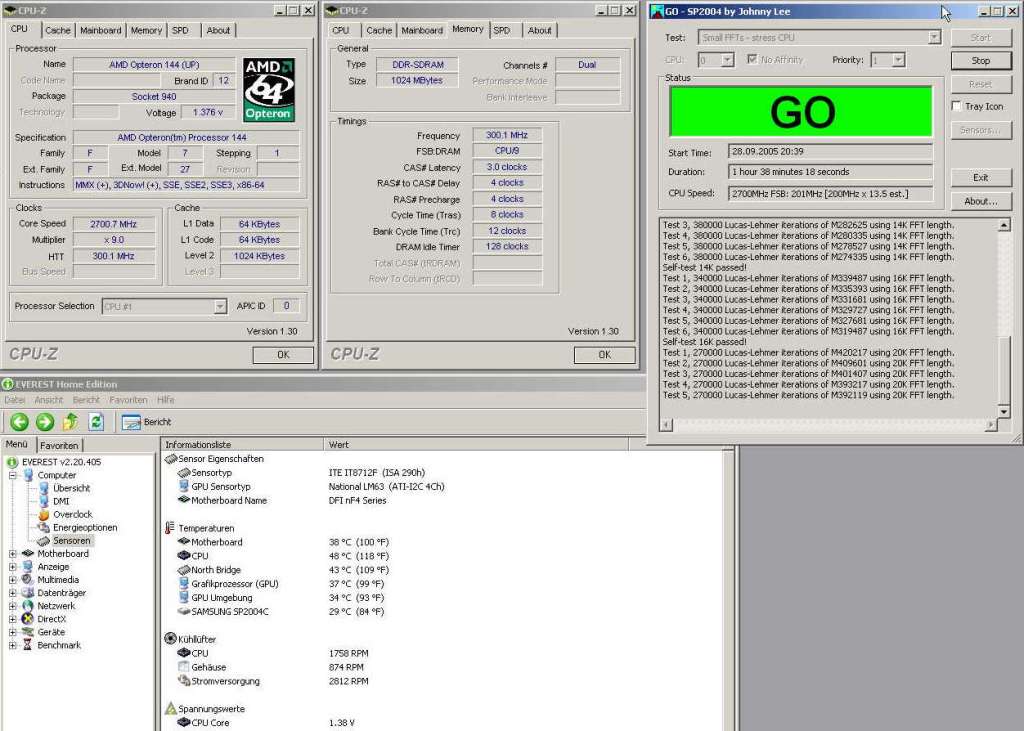The image size is (1024, 731).
Task: Click the Stop button in SP2004
Action: [x=981, y=61]
